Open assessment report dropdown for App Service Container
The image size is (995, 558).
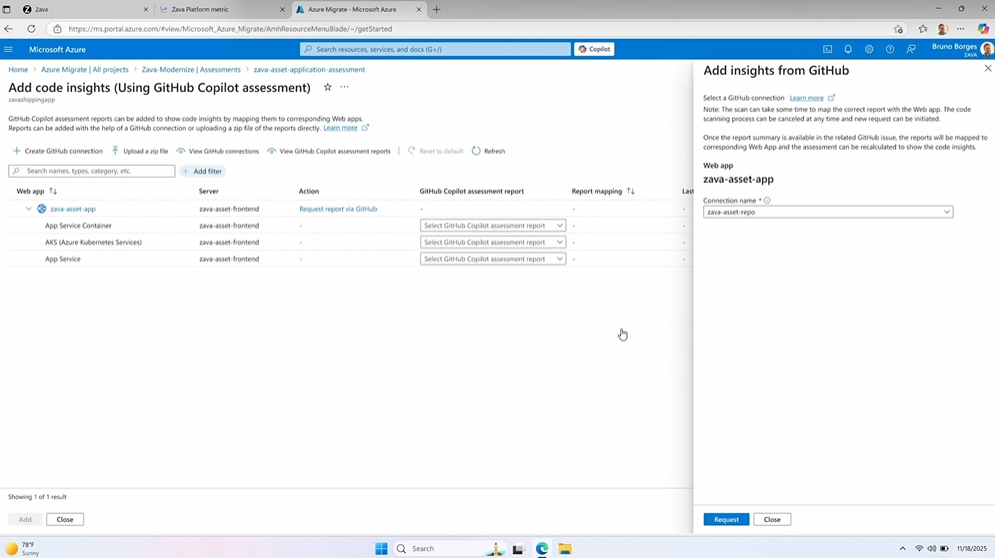tap(492, 226)
